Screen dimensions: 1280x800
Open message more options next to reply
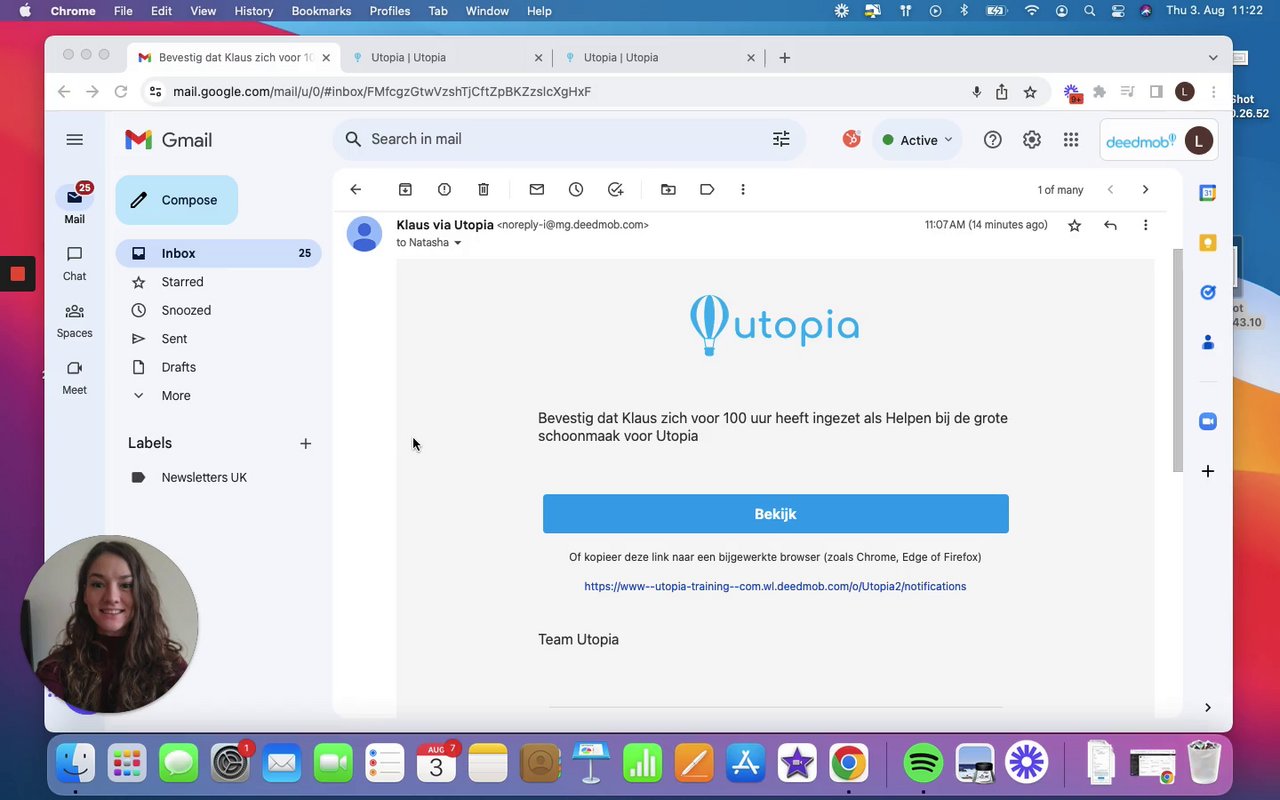click(x=1145, y=225)
